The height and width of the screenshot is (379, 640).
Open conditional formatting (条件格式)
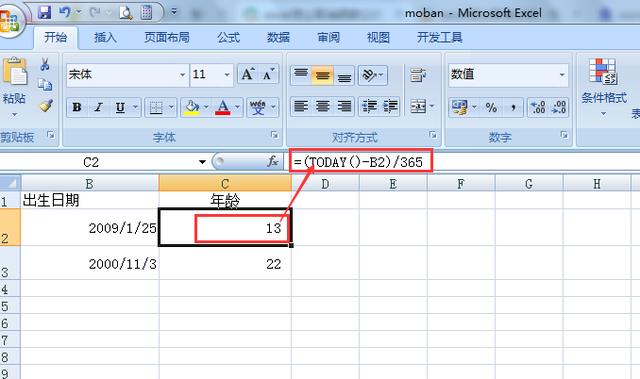click(604, 87)
